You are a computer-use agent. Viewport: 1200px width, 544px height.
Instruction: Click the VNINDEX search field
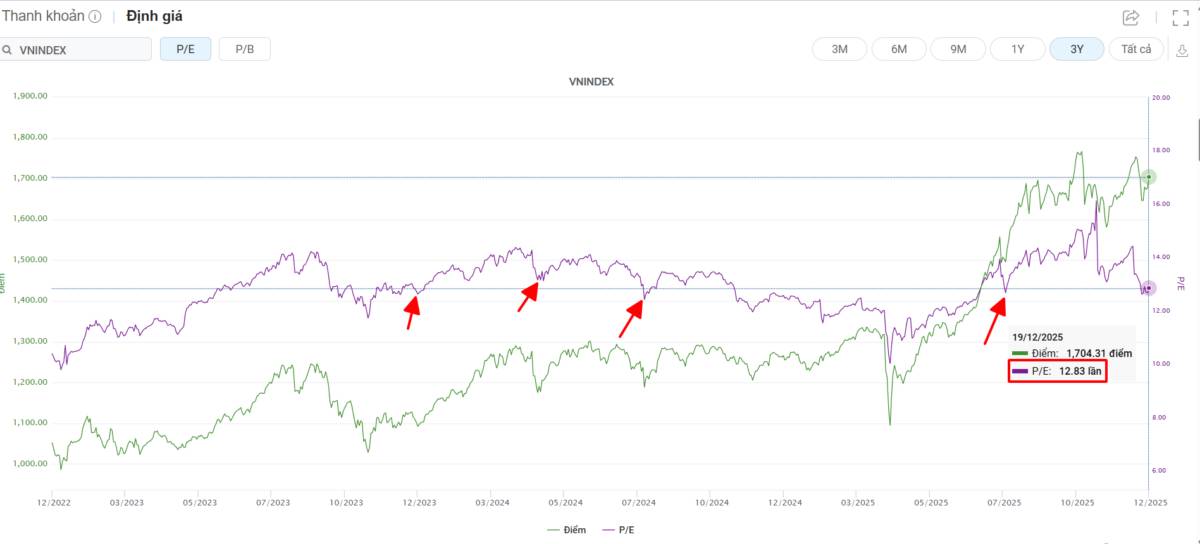[82, 49]
